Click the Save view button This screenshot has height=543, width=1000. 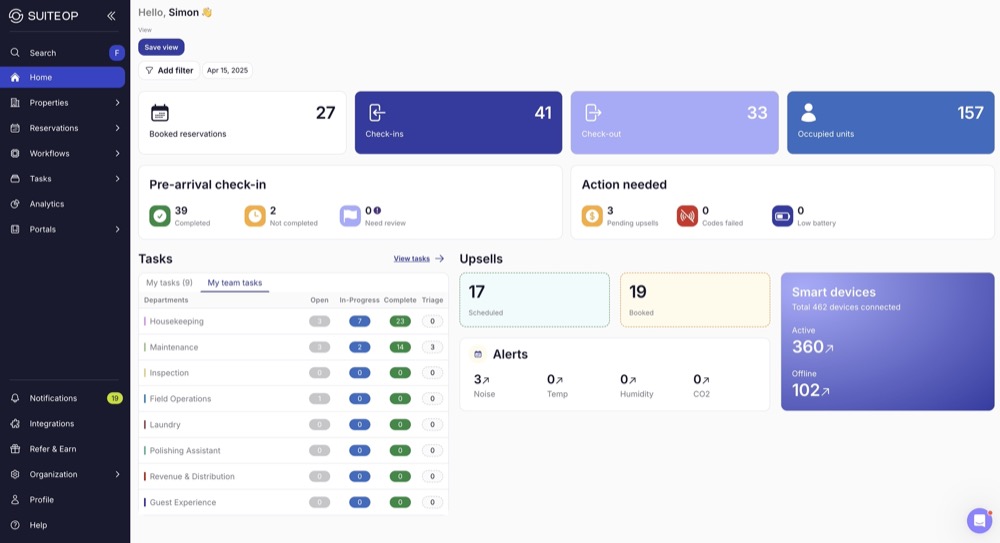(x=161, y=47)
